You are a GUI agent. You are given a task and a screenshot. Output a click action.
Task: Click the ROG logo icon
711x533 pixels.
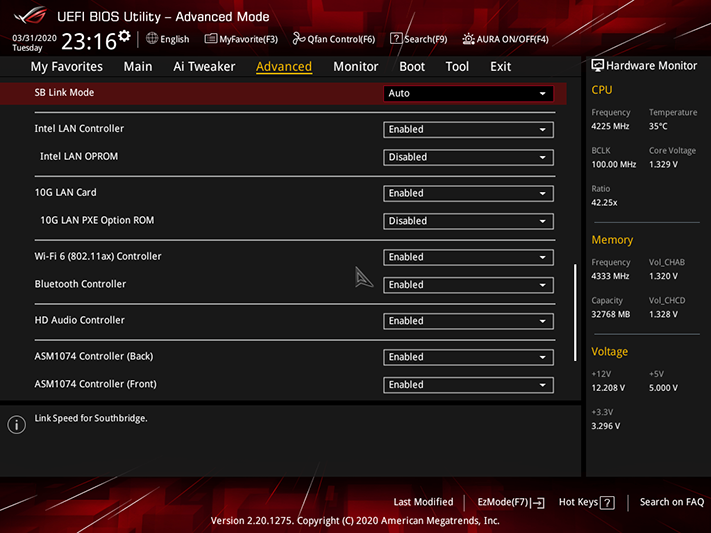click(x=30, y=15)
